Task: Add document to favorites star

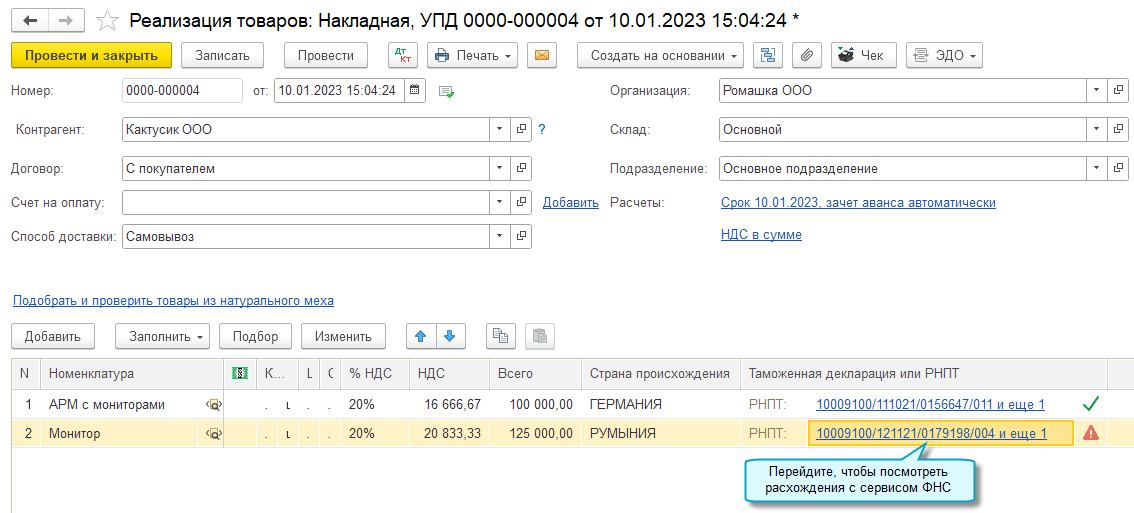Action: (107, 20)
